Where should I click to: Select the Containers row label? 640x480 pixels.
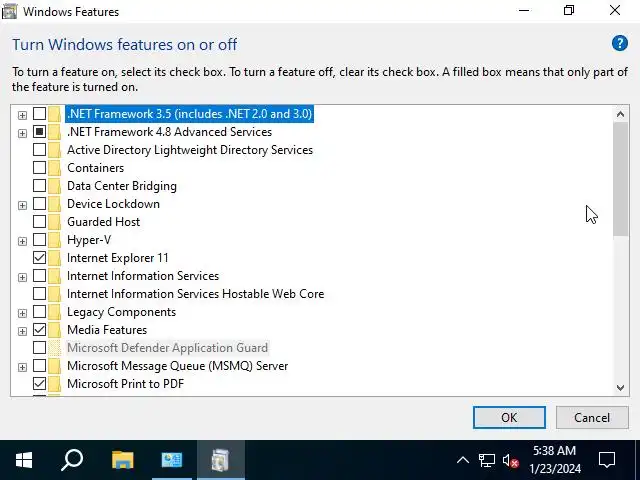pyautogui.click(x=96, y=168)
